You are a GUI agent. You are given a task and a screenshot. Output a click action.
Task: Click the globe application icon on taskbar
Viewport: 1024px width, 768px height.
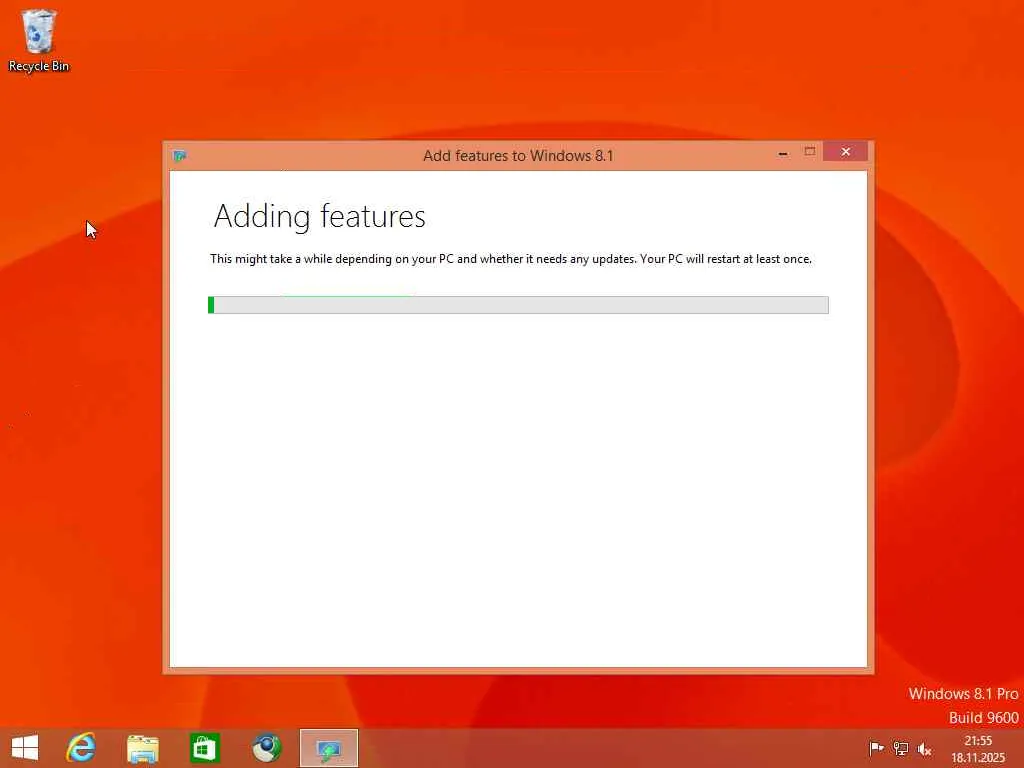click(266, 748)
